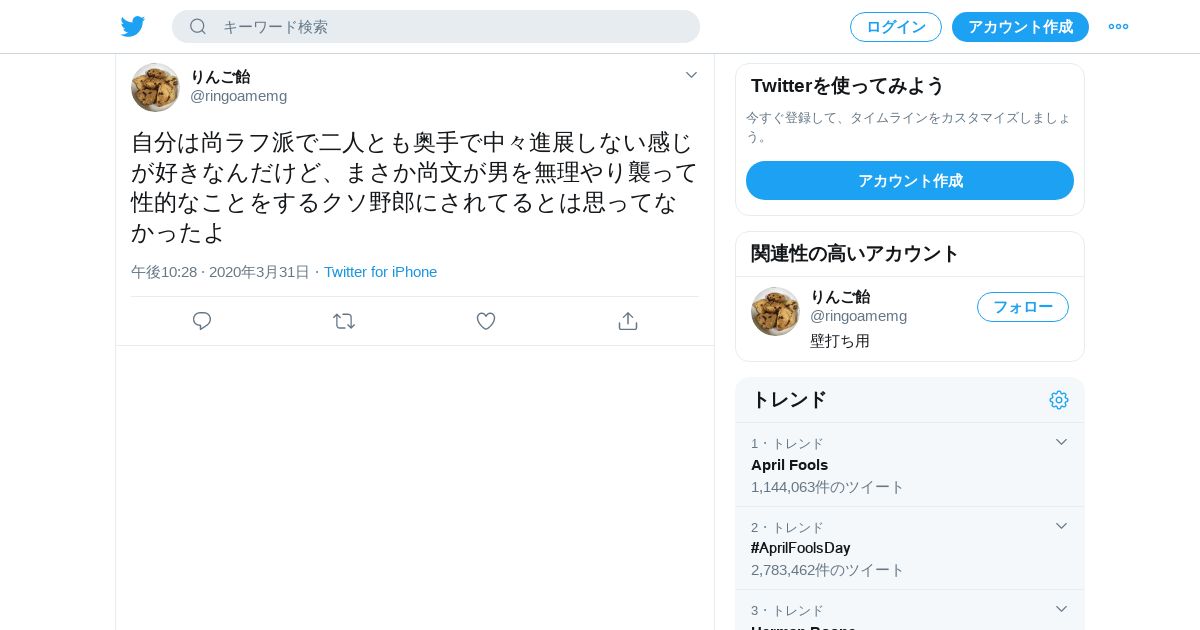Open the three-dot more menu in header
This screenshot has height=630, width=1200.
point(1118,27)
